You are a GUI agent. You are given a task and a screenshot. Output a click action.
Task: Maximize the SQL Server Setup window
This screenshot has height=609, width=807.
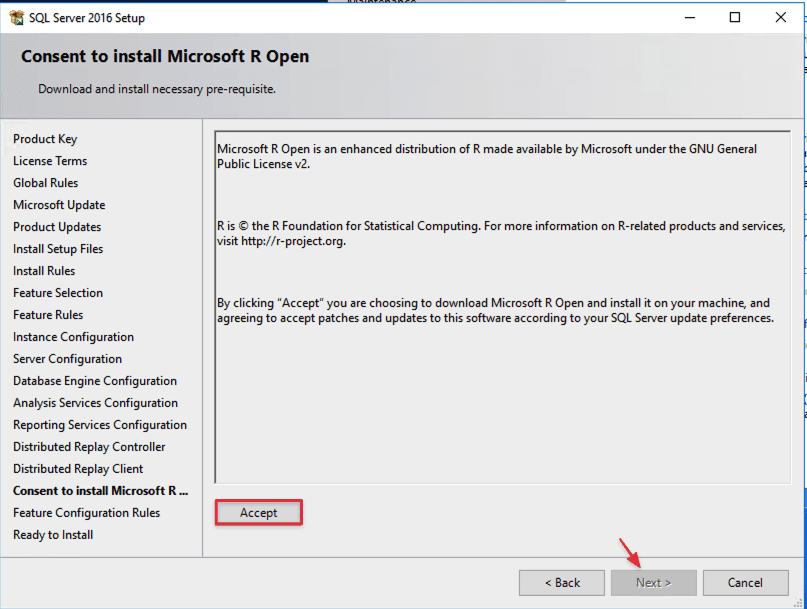click(735, 17)
